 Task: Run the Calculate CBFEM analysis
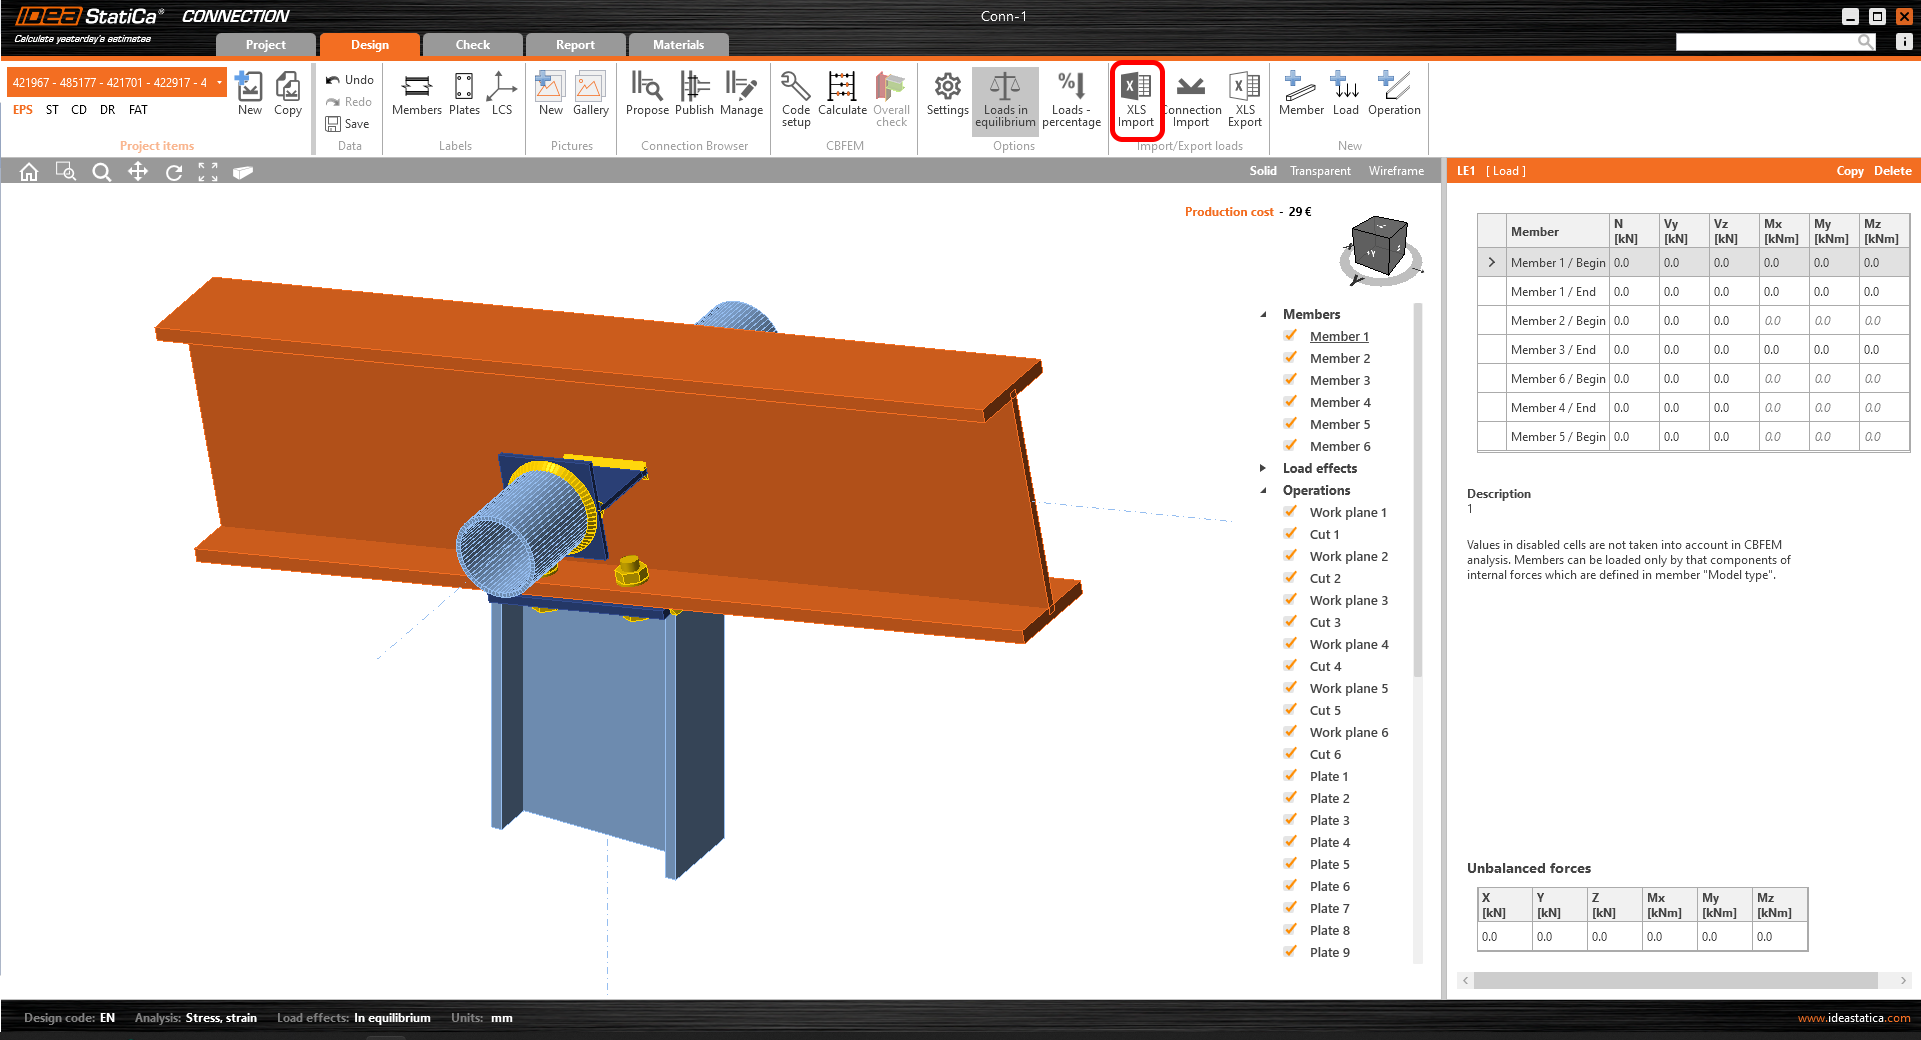coord(841,97)
